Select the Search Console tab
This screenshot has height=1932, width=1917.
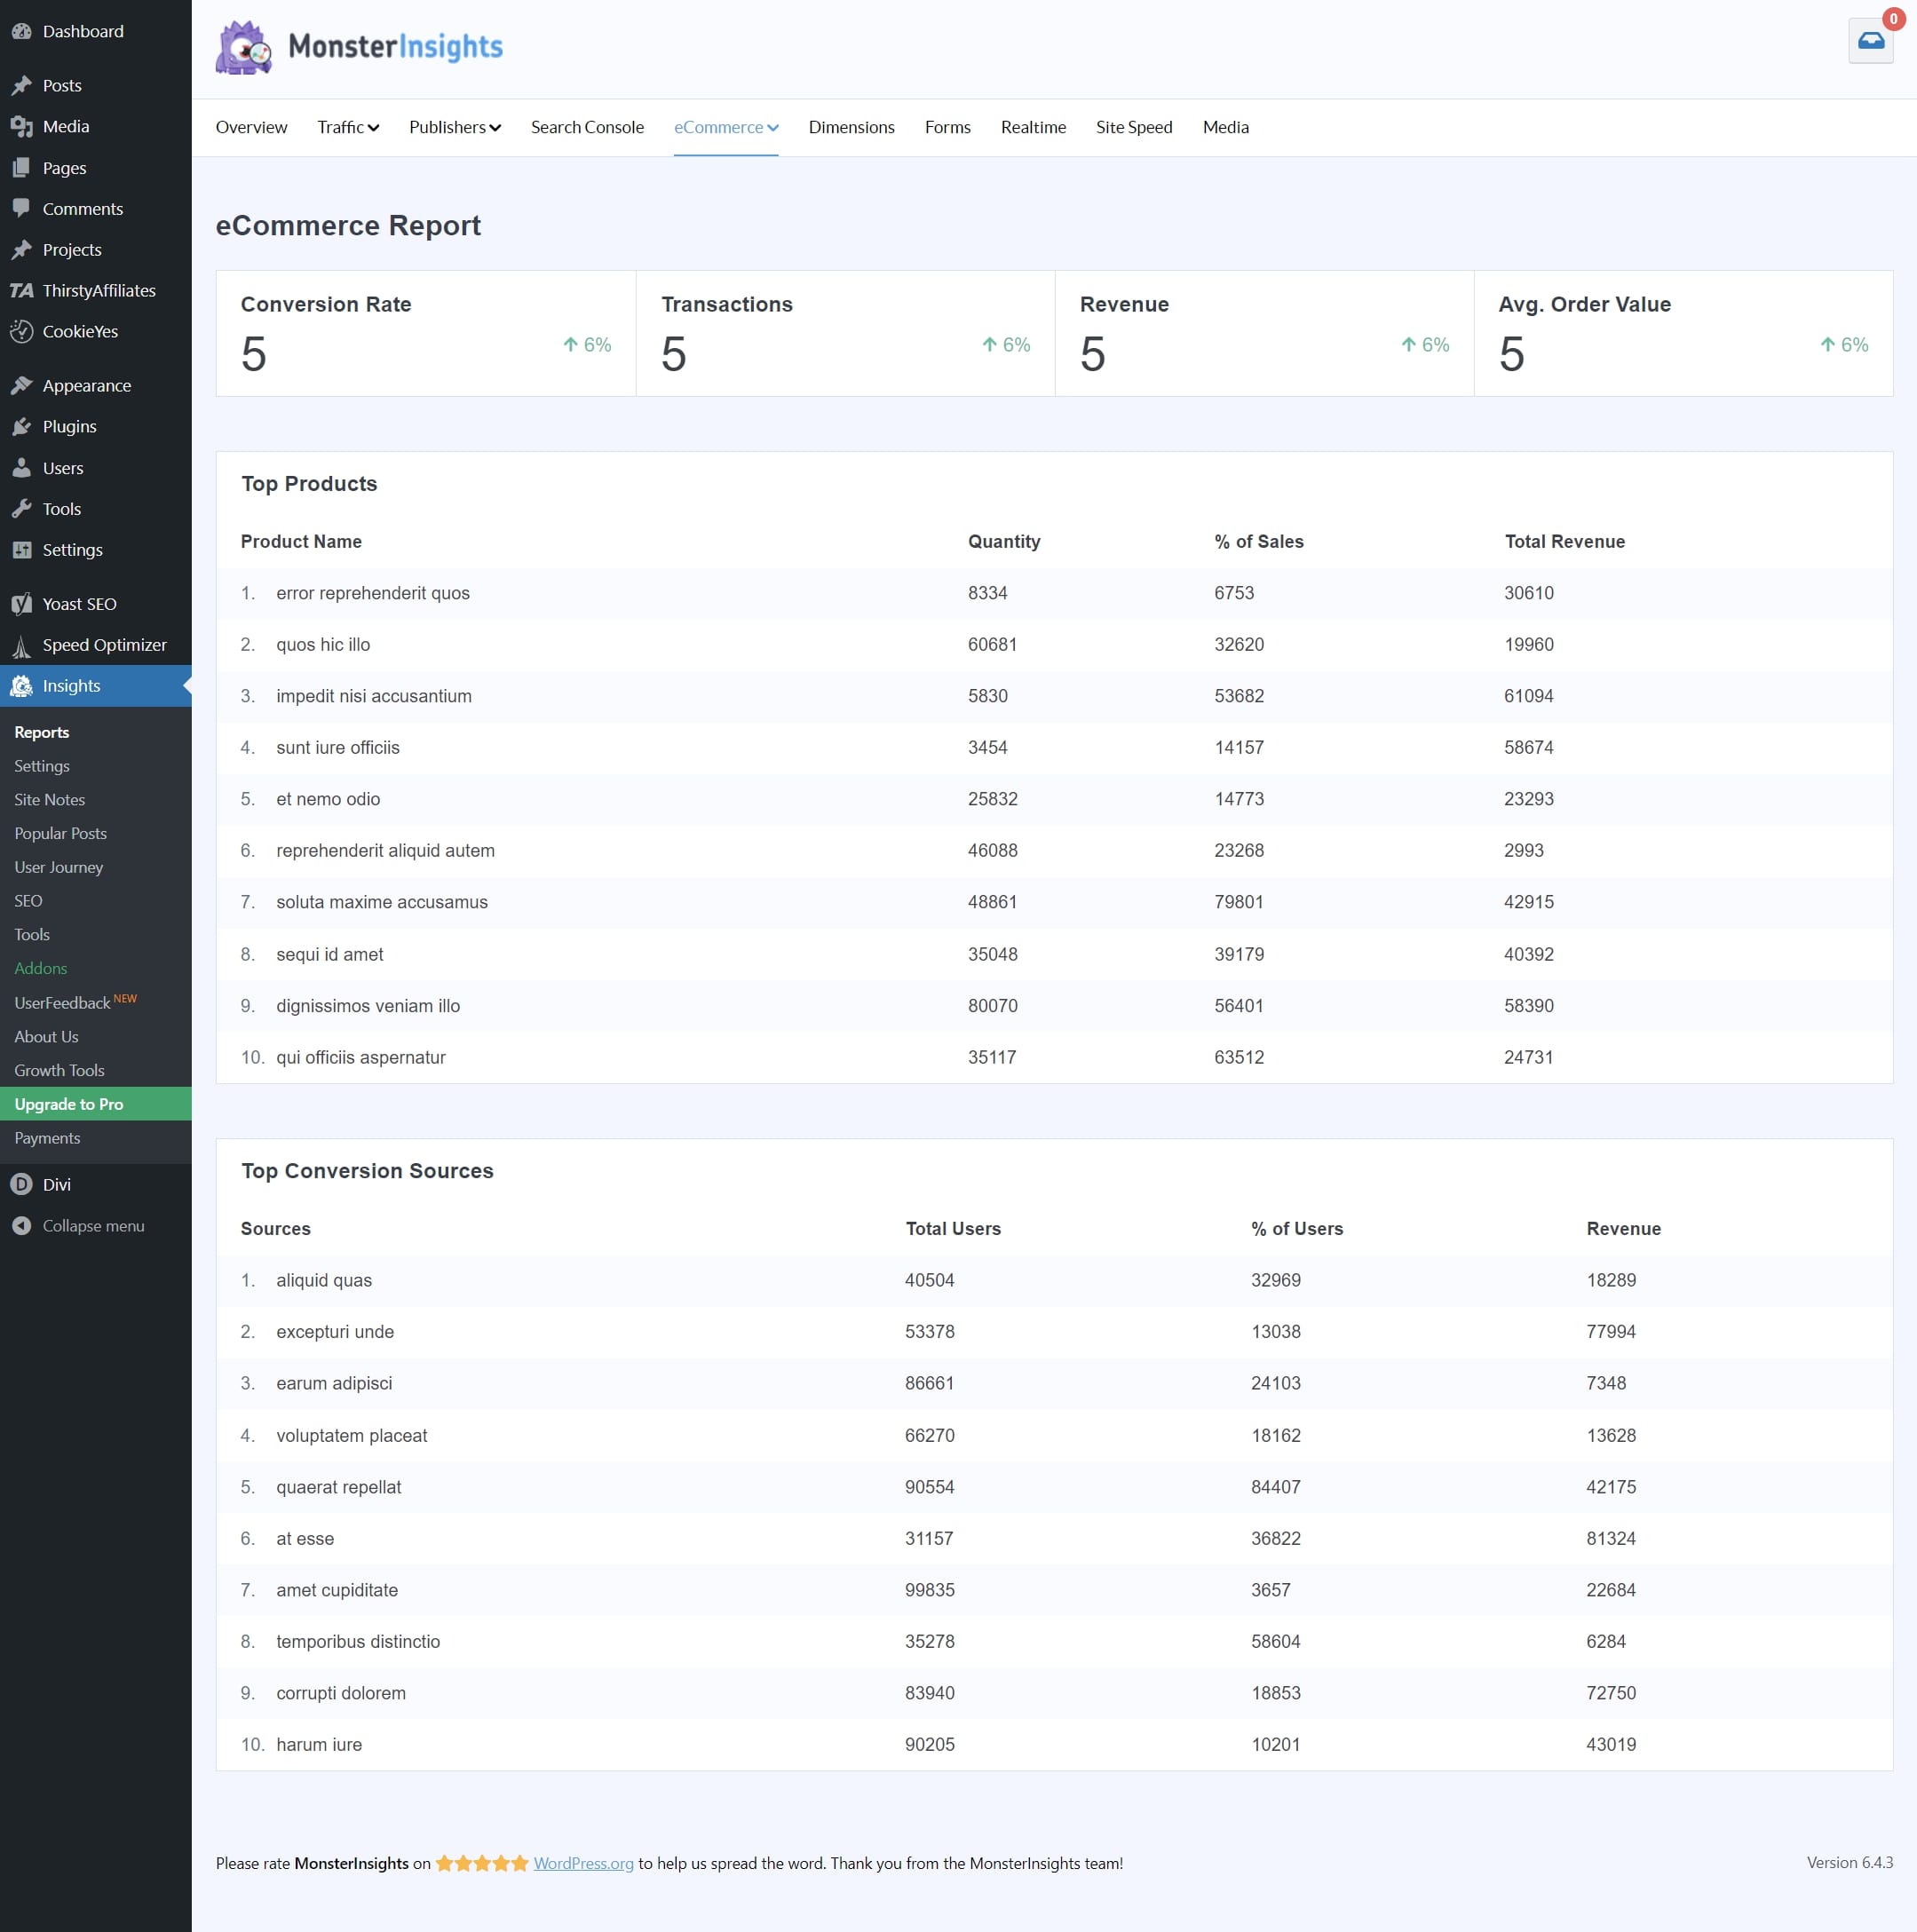pos(586,126)
